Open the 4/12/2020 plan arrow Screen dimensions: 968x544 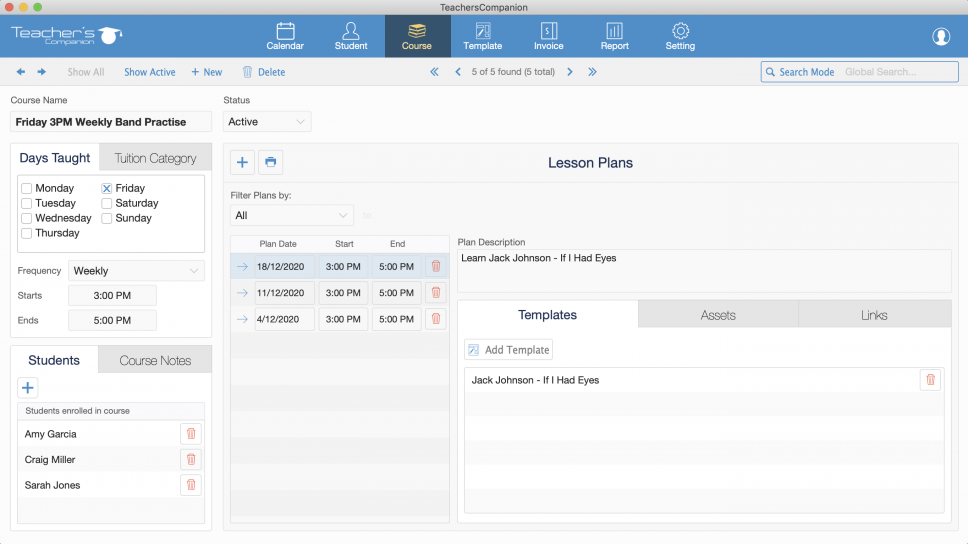(x=242, y=319)
